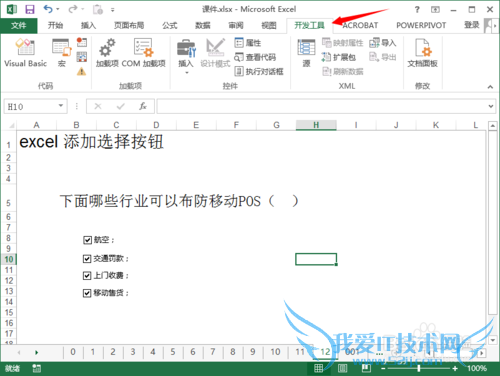Click the Record Macro icon
Viewport: 500px width, 376px height.
pos(82,42)
